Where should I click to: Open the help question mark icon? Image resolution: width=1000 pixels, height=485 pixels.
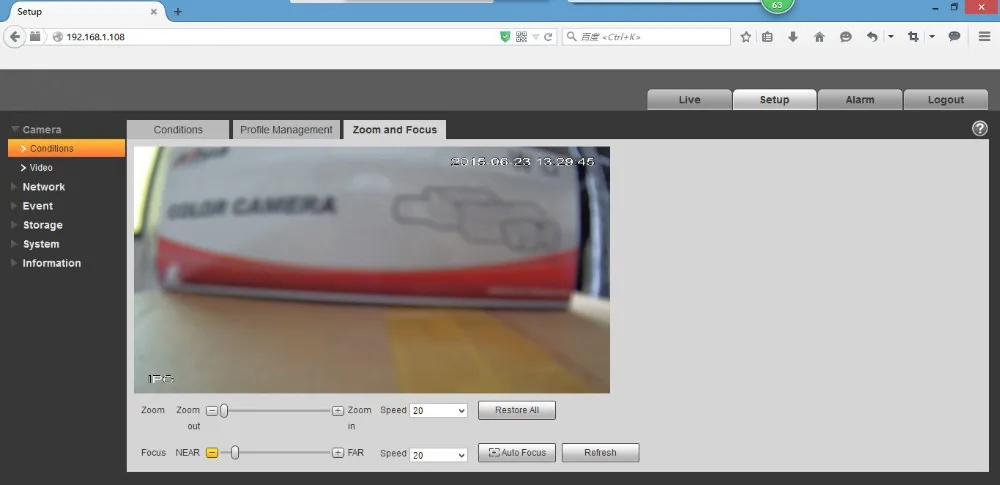click(980, 128)
